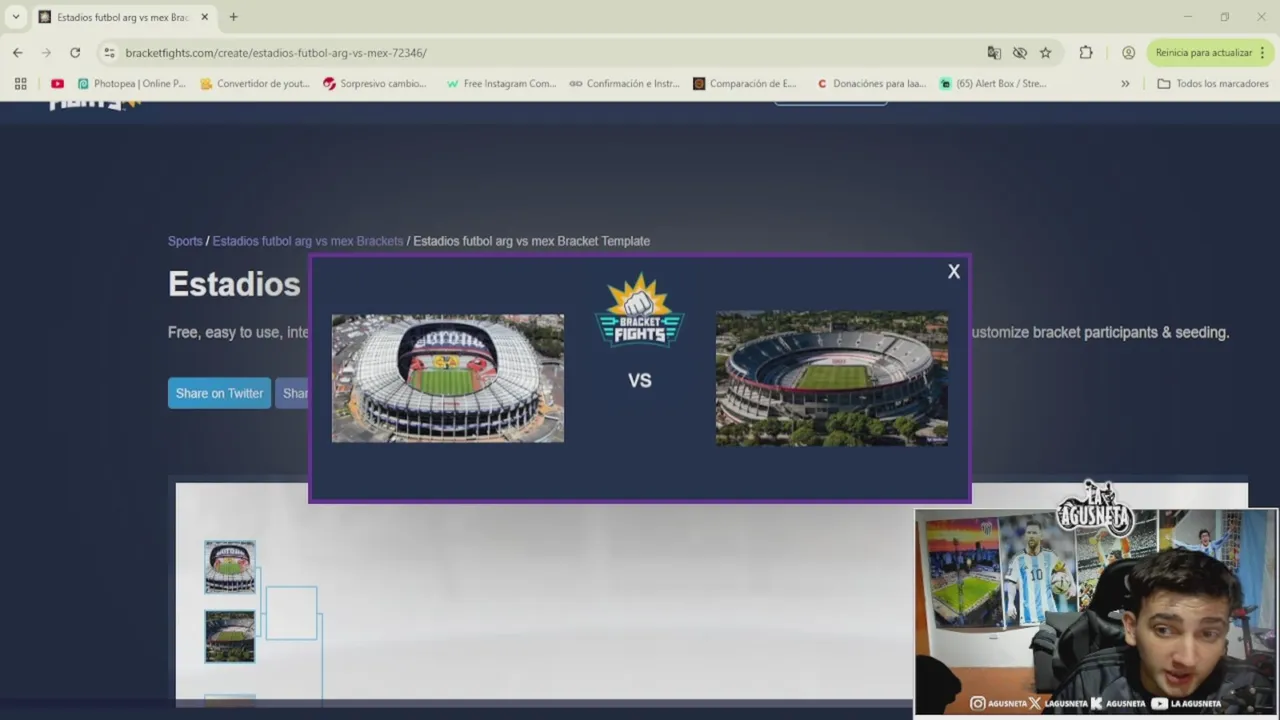Pick the Estadio Azteca stadium image

pos(448,378)
